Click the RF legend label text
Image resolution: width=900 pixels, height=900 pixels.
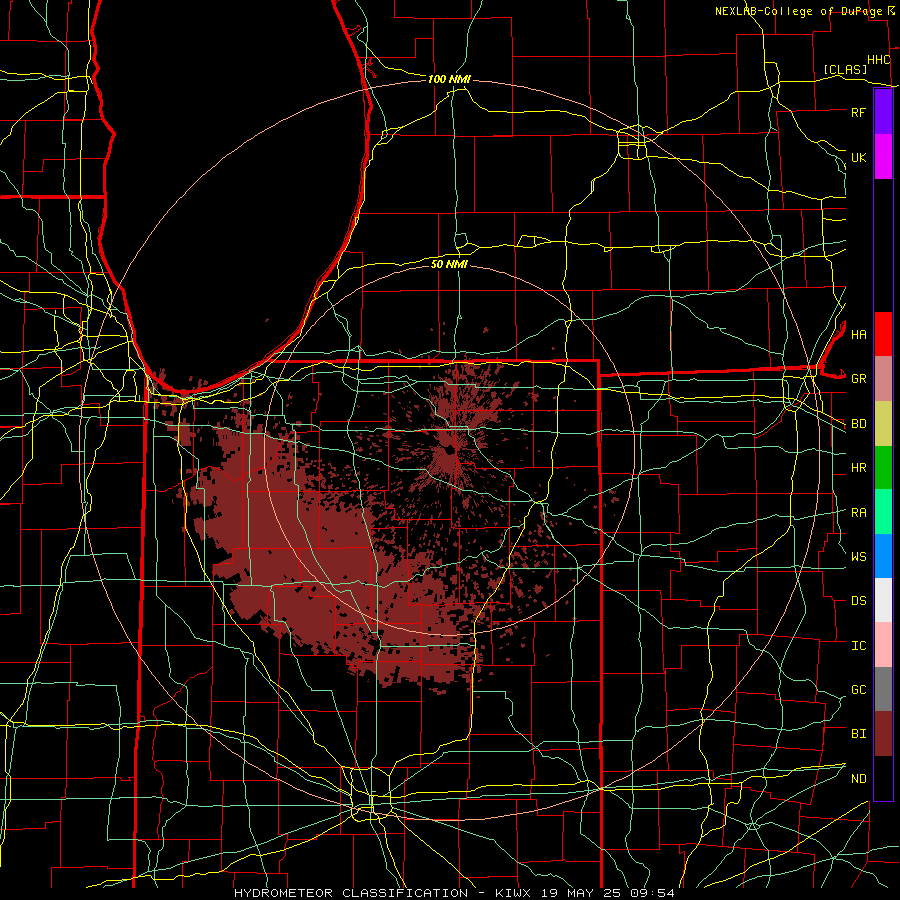(x=858, y=112)
